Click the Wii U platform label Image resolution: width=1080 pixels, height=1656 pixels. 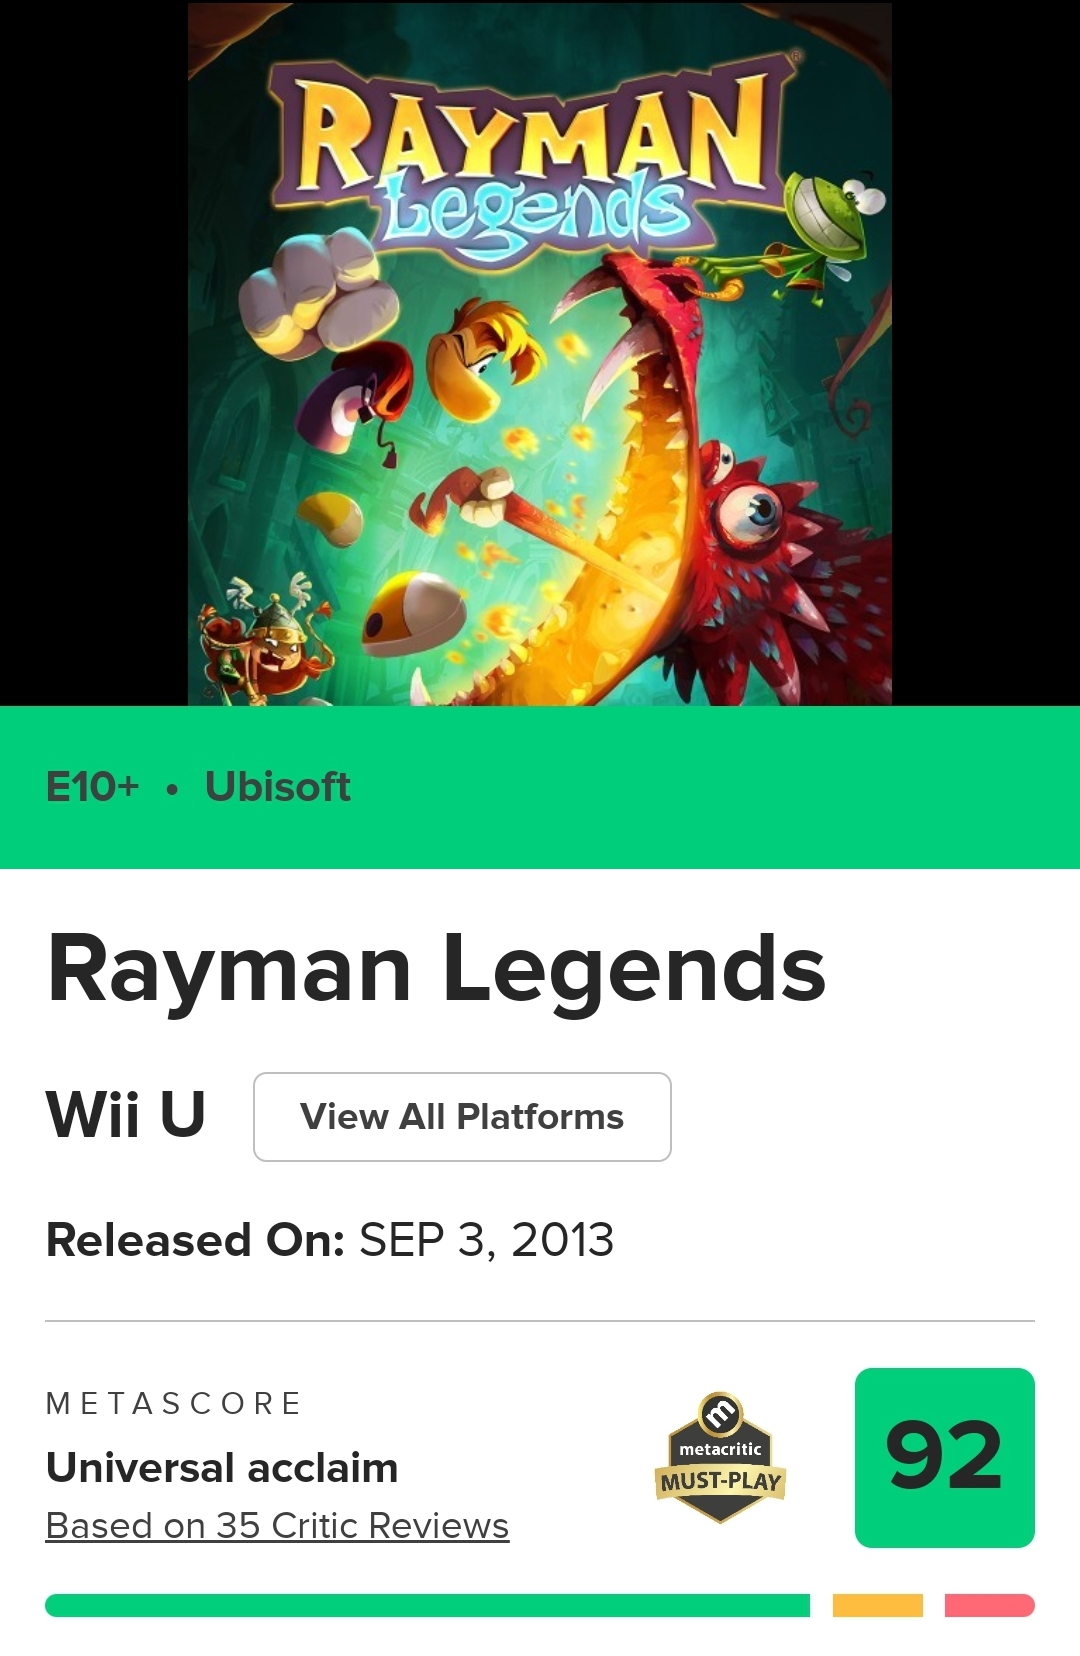point(125,1113)
